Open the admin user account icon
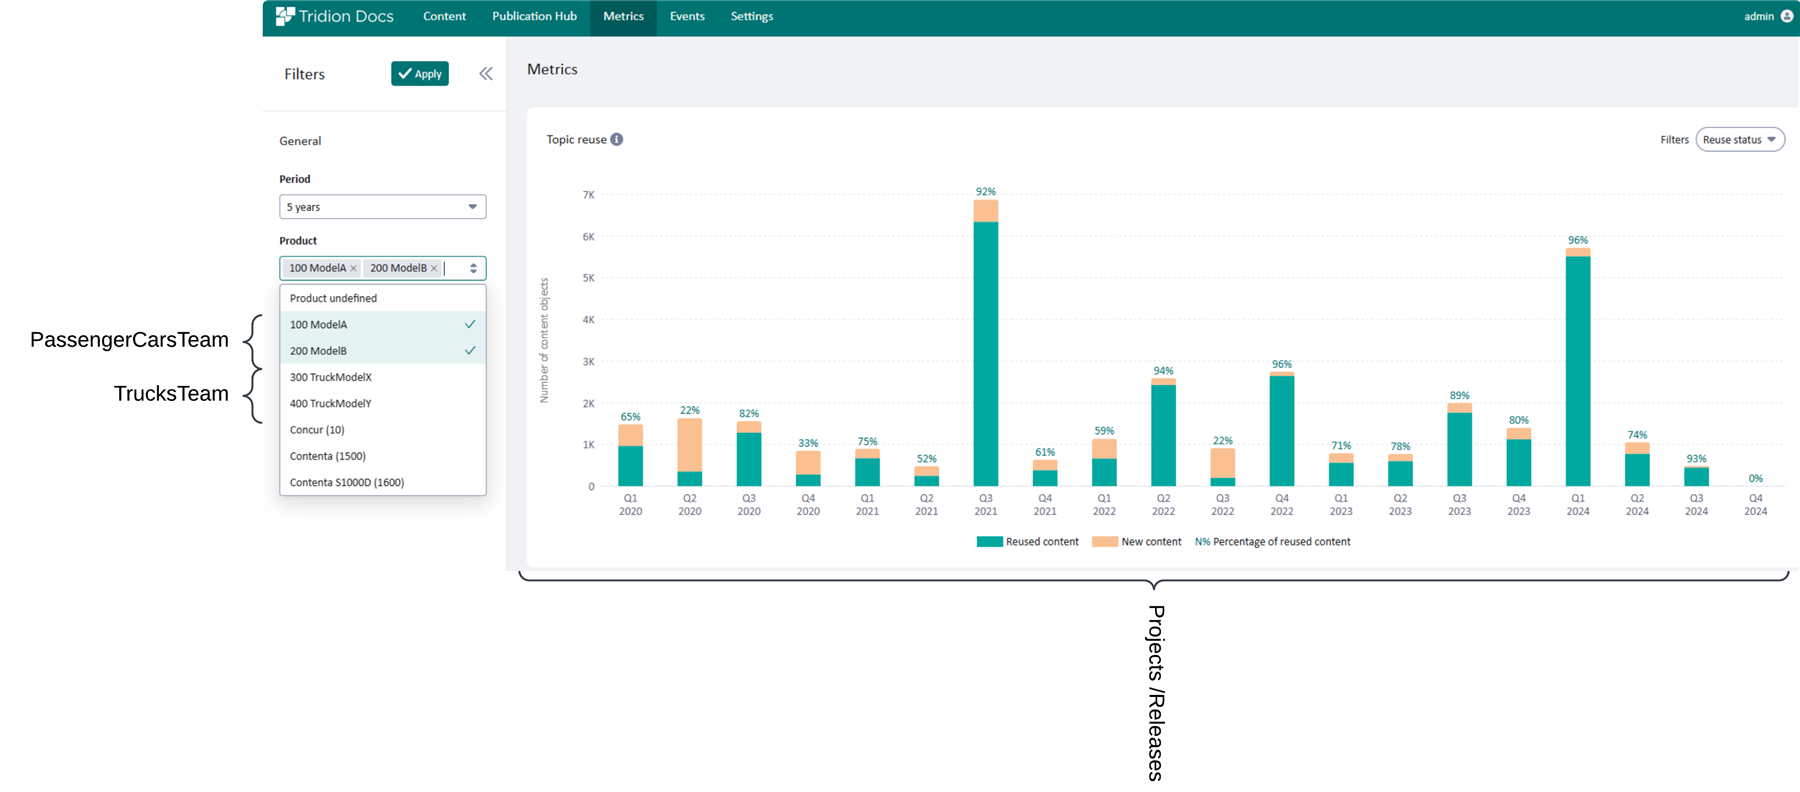 coord(1786,16)
